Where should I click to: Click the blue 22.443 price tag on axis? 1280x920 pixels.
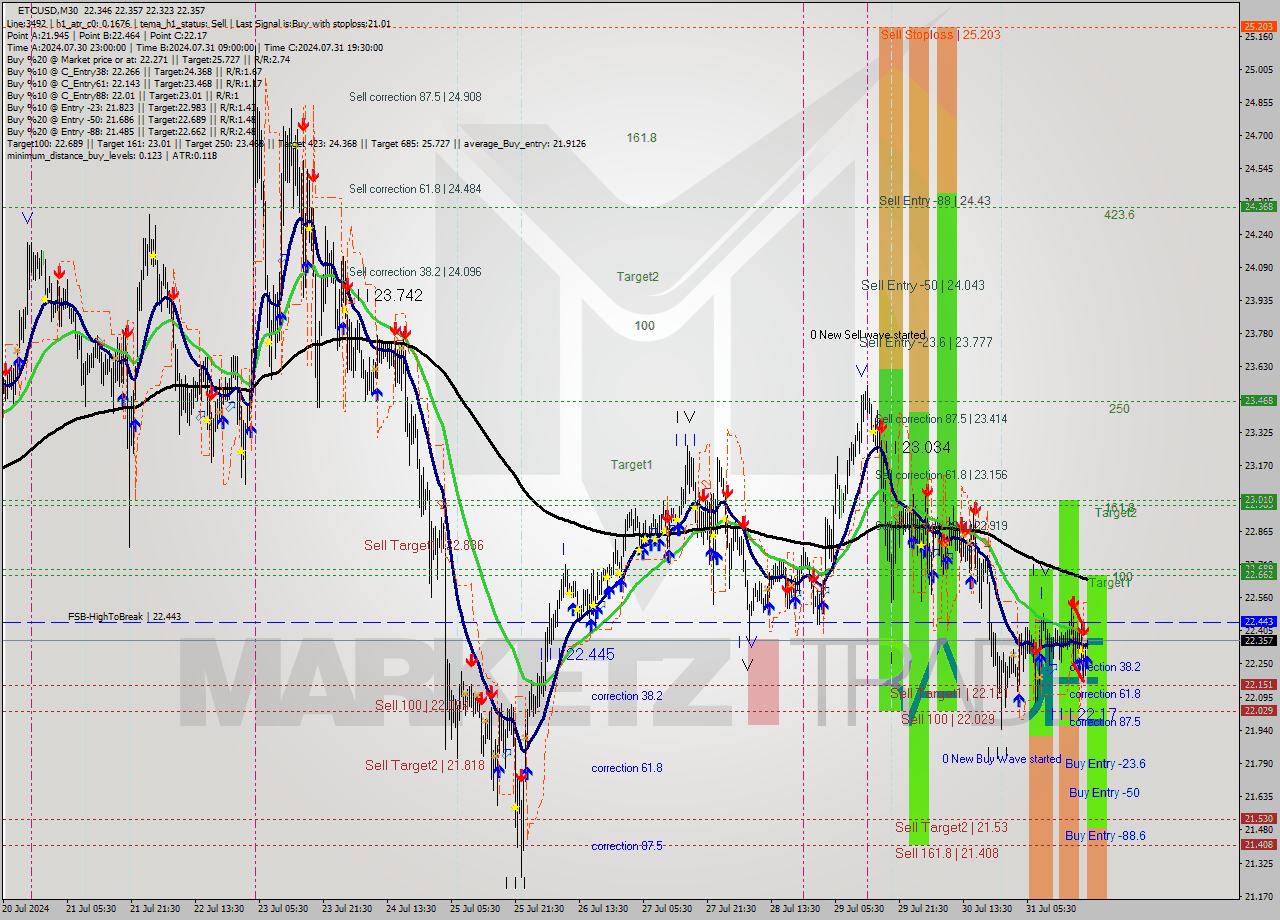coord(1258,621)
